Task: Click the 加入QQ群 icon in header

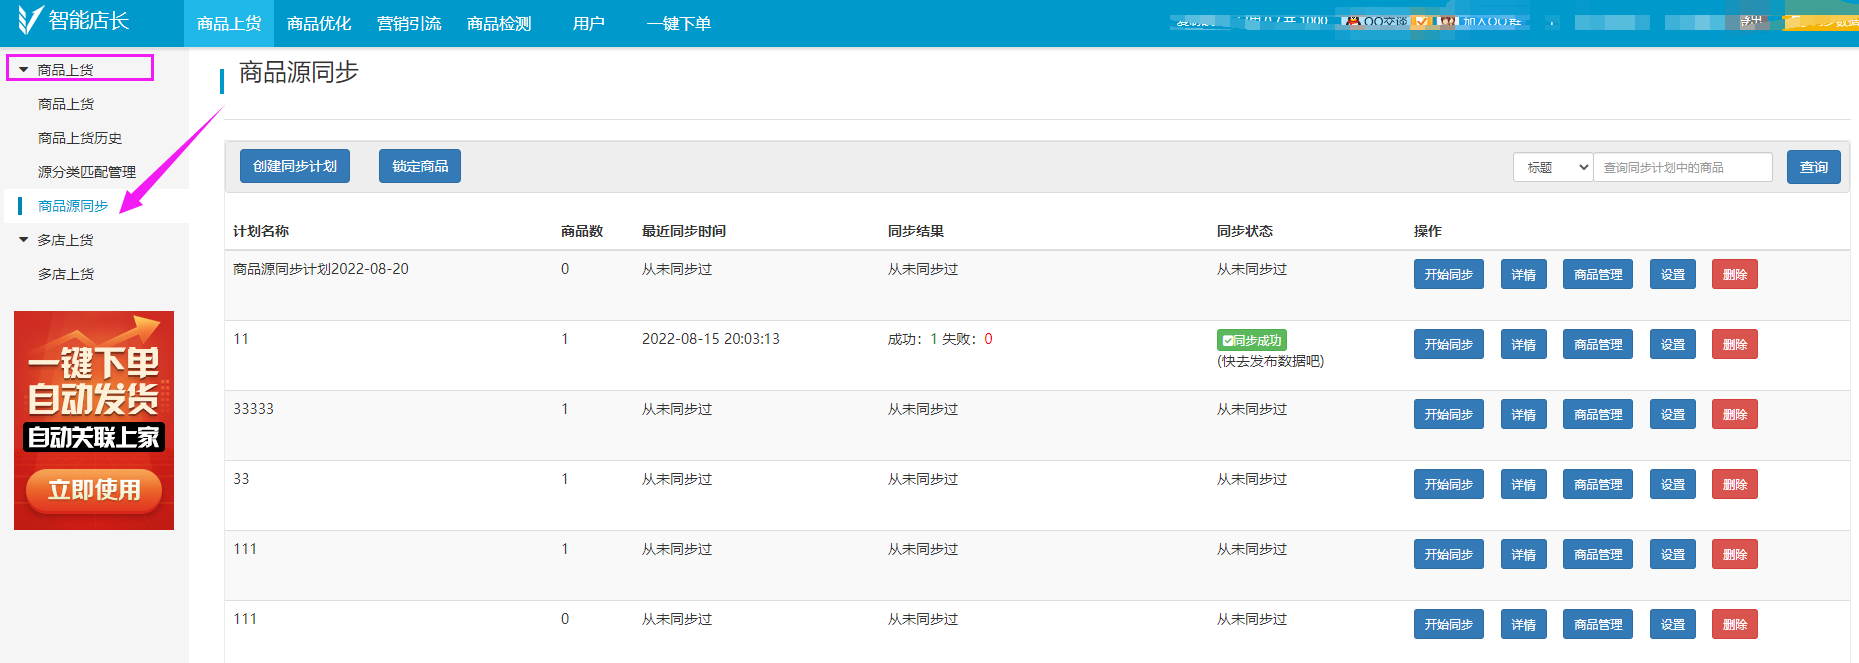Action: click(1446, 21)
